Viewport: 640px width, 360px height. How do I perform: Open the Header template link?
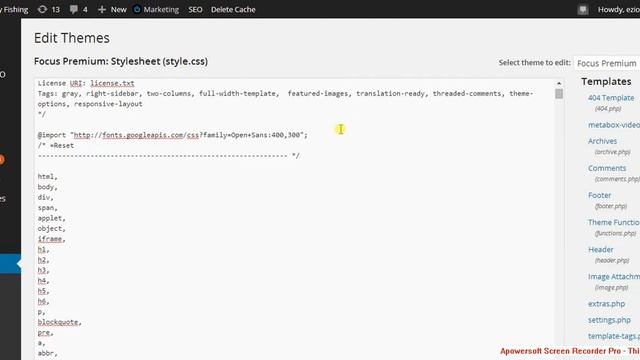coord(600,249)
